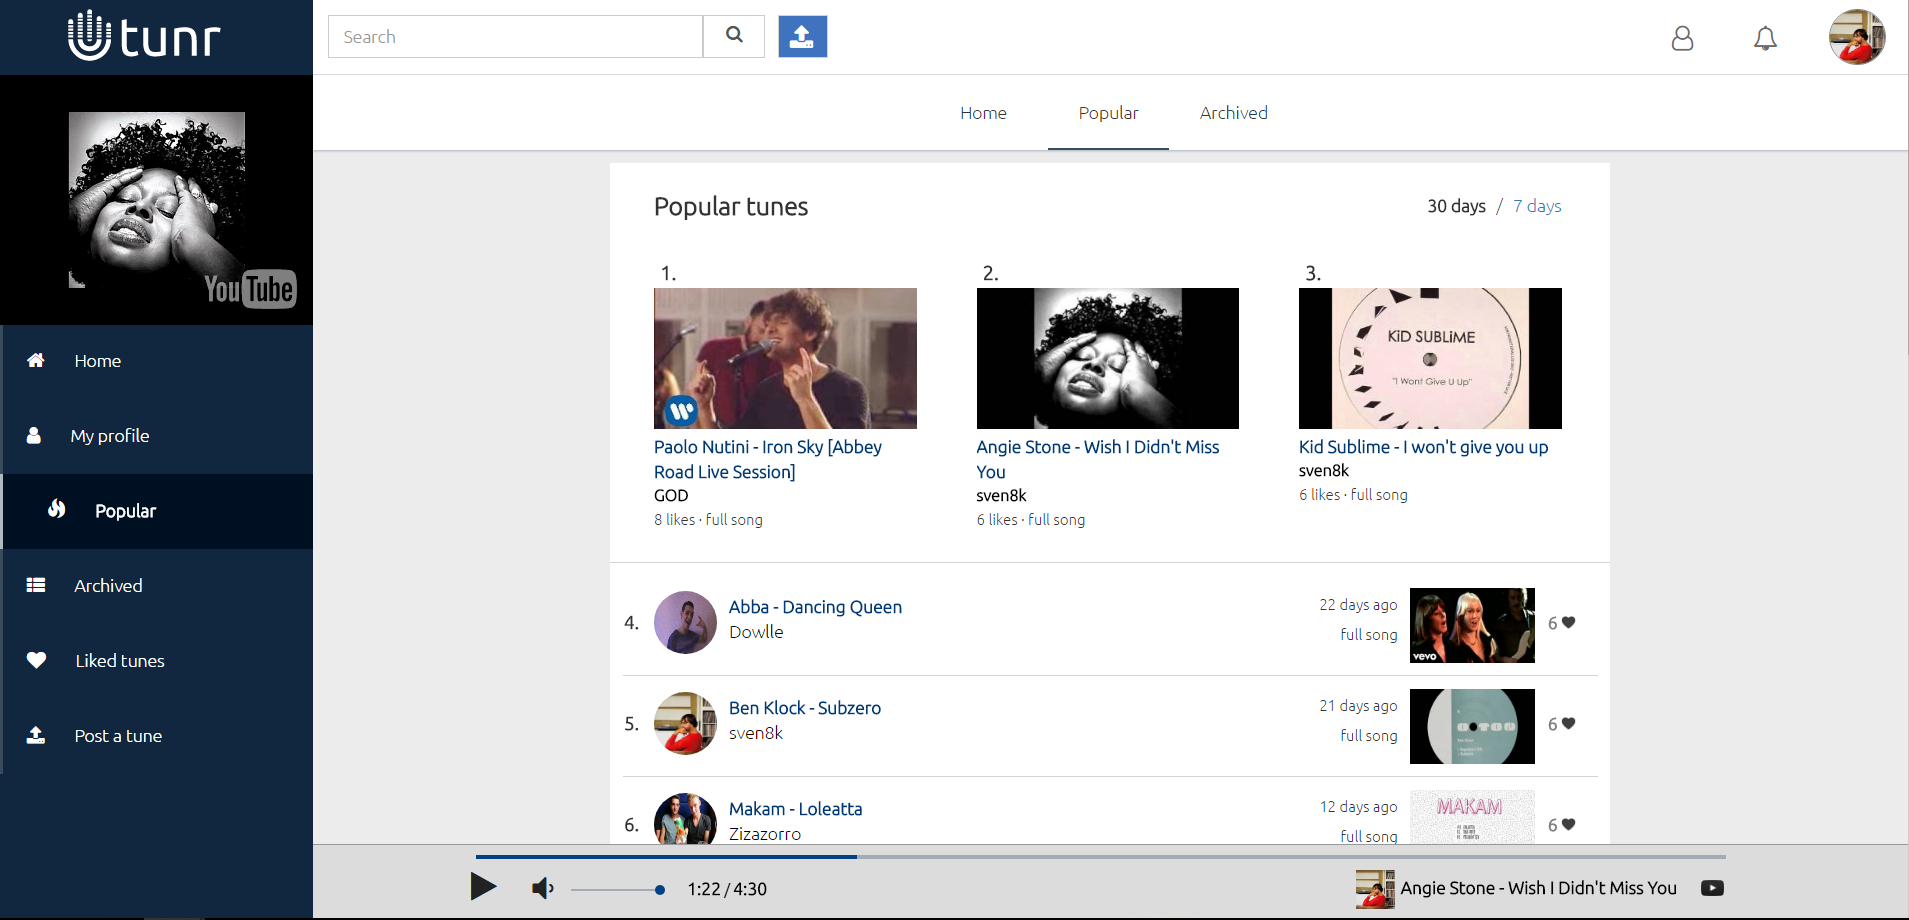Image resolution: width=1909 pixels, height=920 pixels.
Task: Switch to 7 days popular range
Action: 1536,206
